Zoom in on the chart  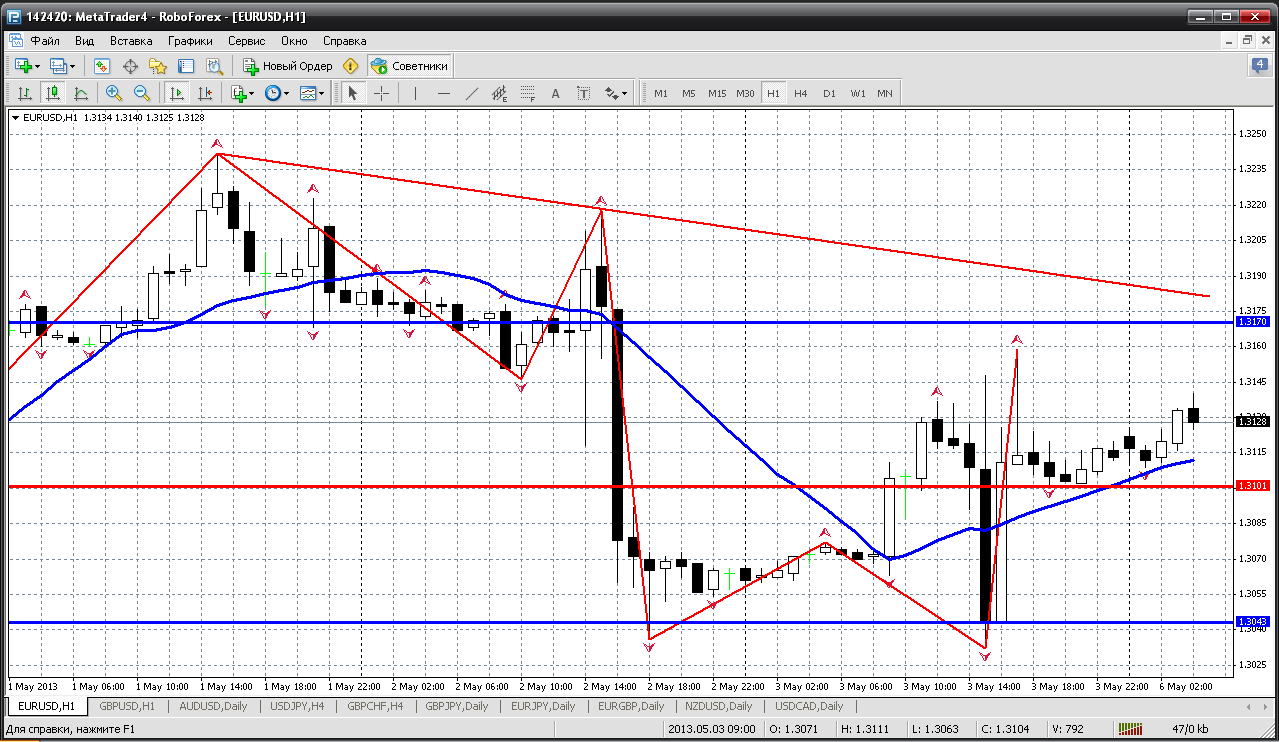coord(114,93)
